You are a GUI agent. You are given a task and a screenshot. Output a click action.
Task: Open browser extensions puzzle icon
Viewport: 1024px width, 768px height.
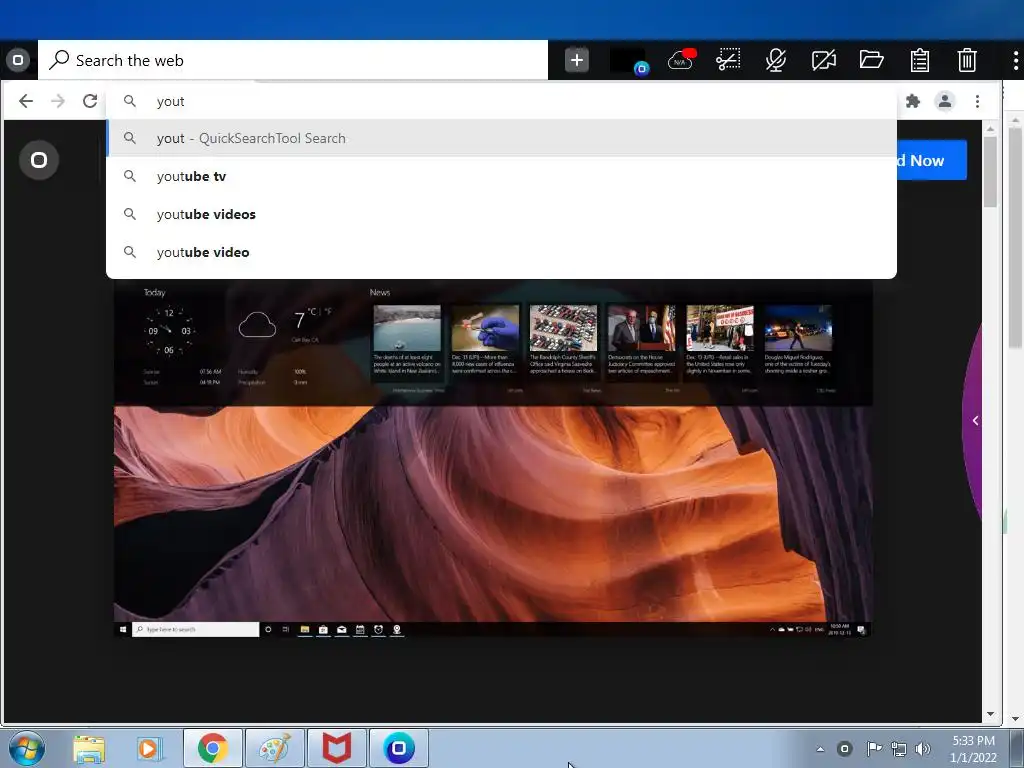coord(913,101)
